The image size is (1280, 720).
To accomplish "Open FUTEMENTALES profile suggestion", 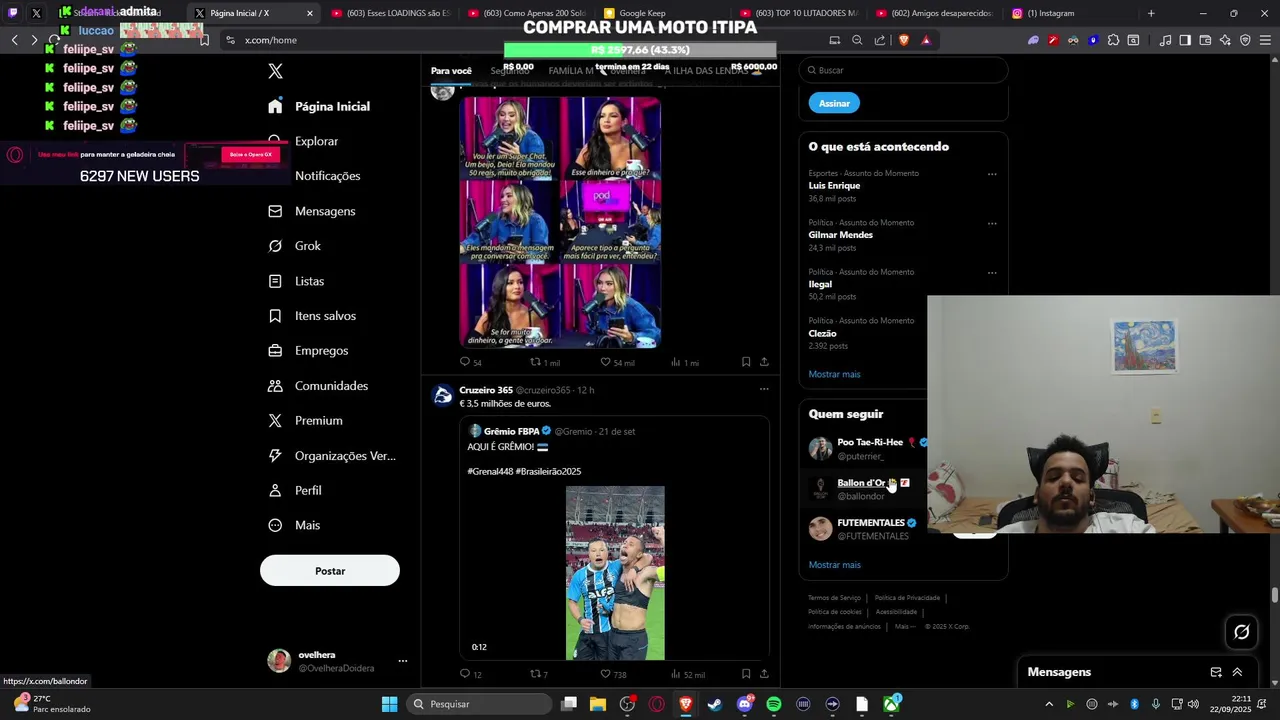I will coord(871,523).
